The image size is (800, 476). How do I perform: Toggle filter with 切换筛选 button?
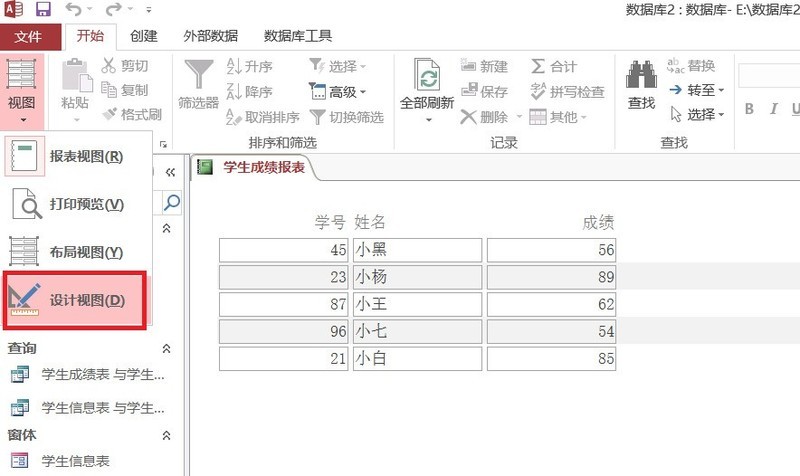346,116
